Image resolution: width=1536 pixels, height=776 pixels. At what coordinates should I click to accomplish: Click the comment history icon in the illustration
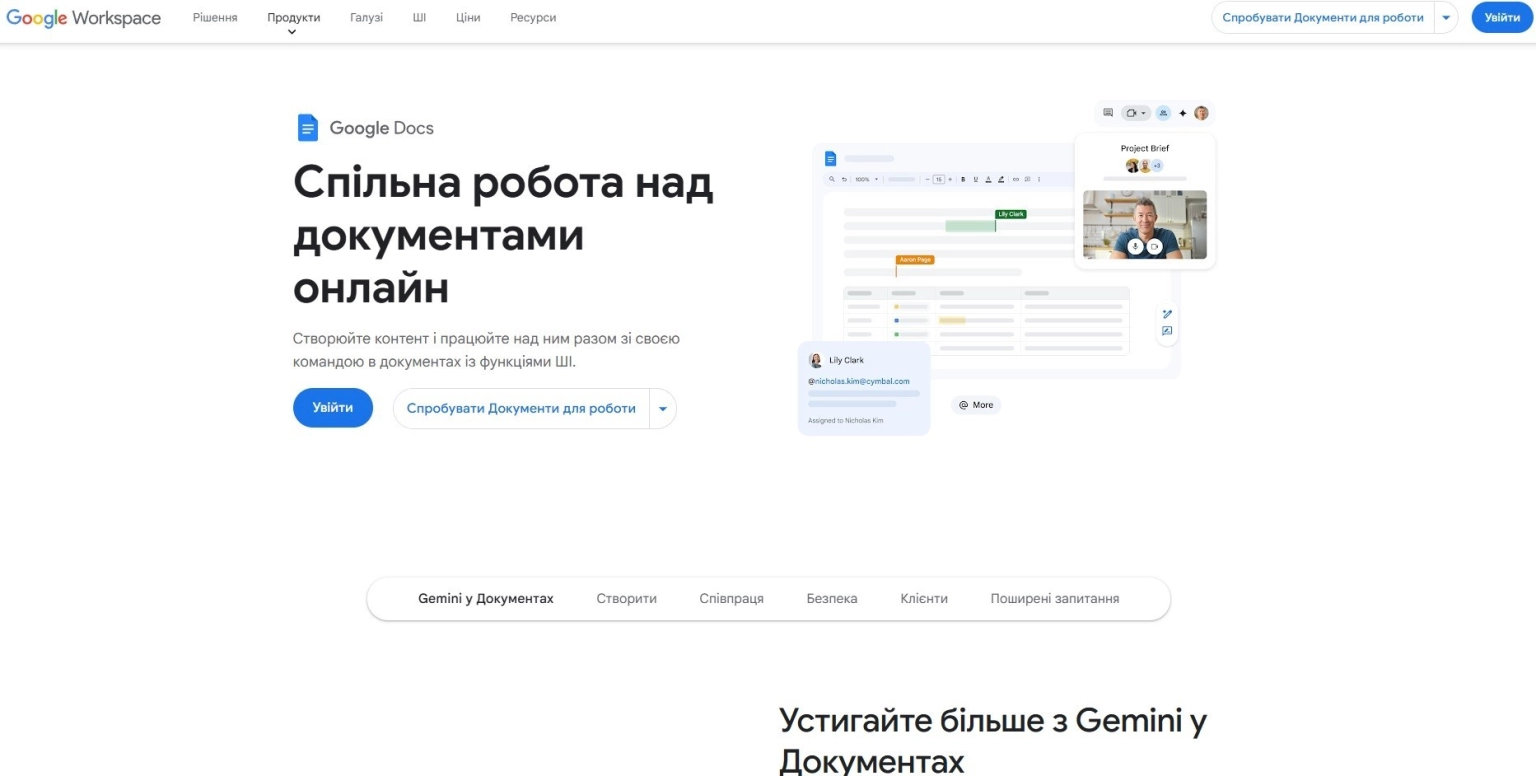coord(1108,113)
